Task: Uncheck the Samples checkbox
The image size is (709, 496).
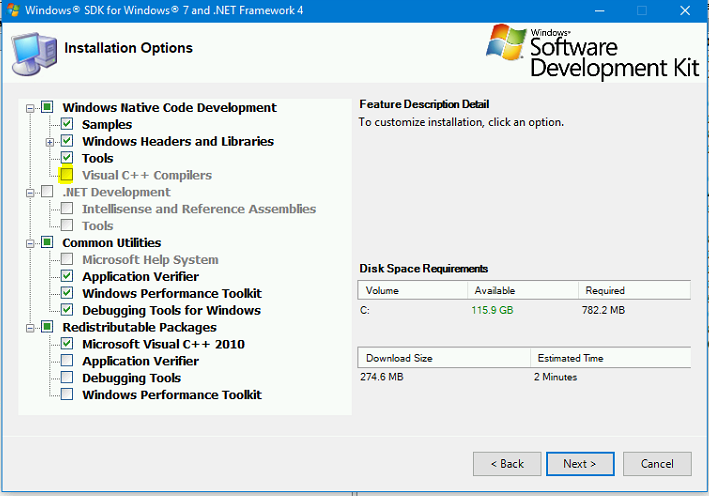Action: click(x=67, y=124)
